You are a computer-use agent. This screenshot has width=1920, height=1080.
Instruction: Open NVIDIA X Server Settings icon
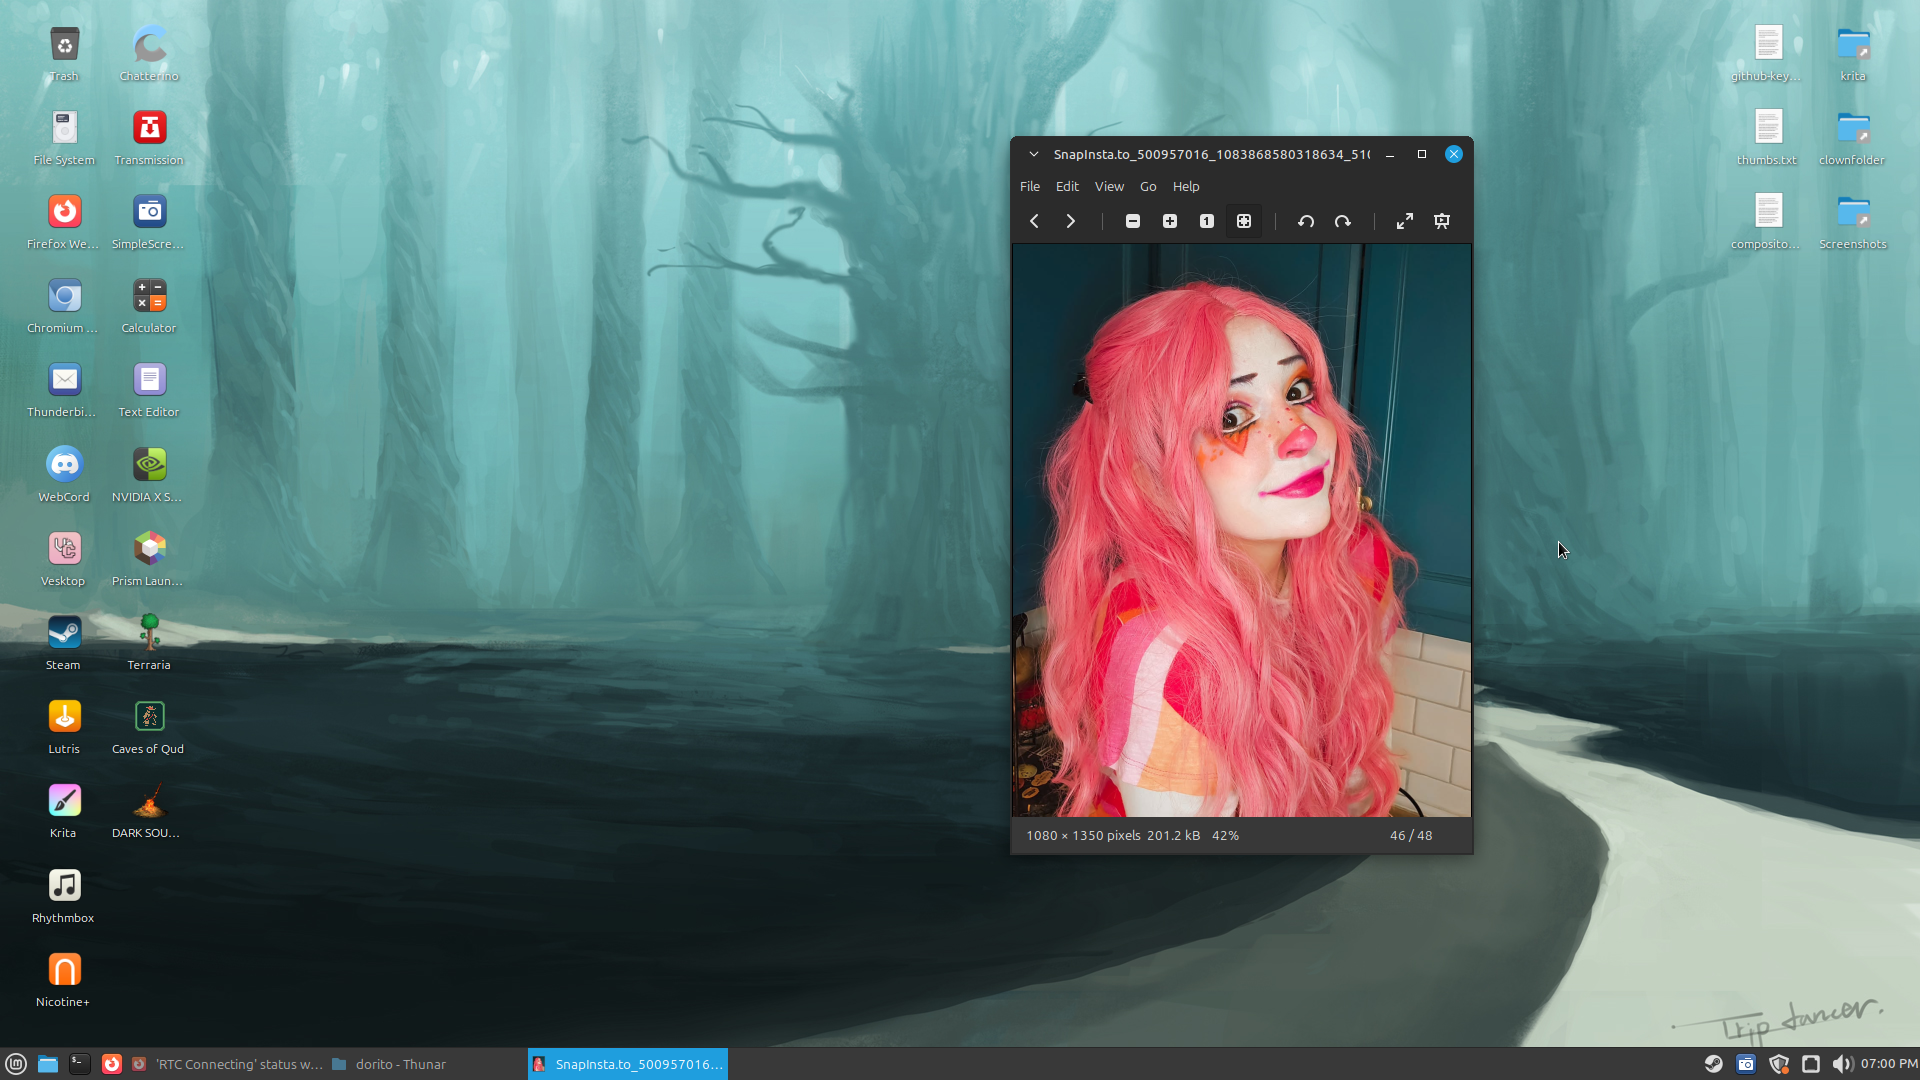(x=149, y=475)
